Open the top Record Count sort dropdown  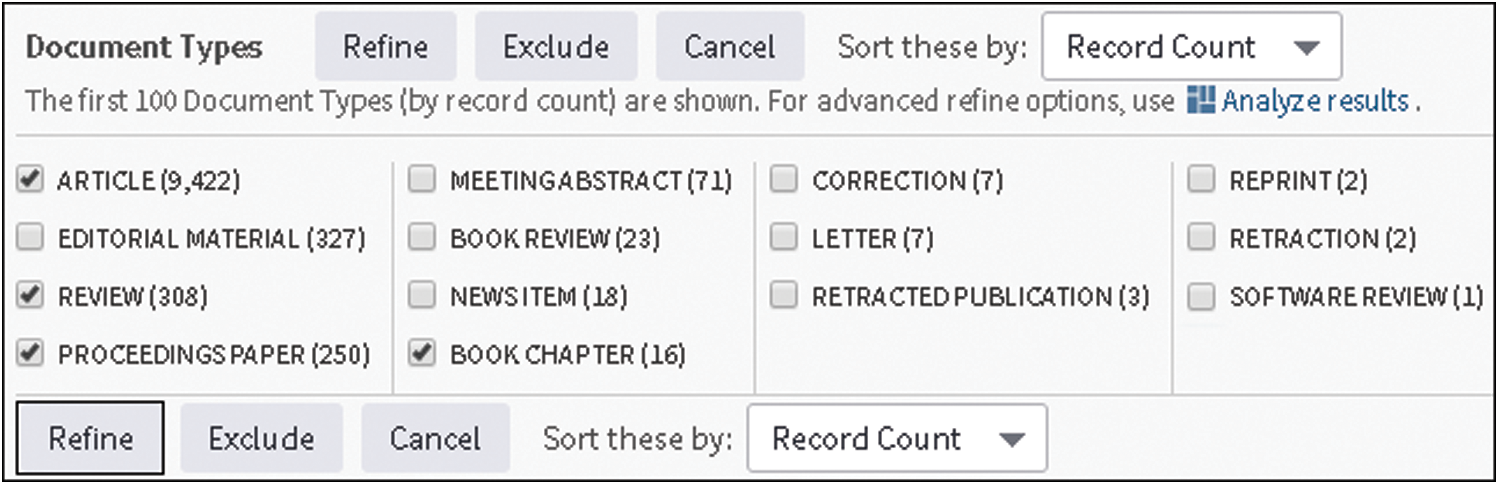(x=1191, y=47)
